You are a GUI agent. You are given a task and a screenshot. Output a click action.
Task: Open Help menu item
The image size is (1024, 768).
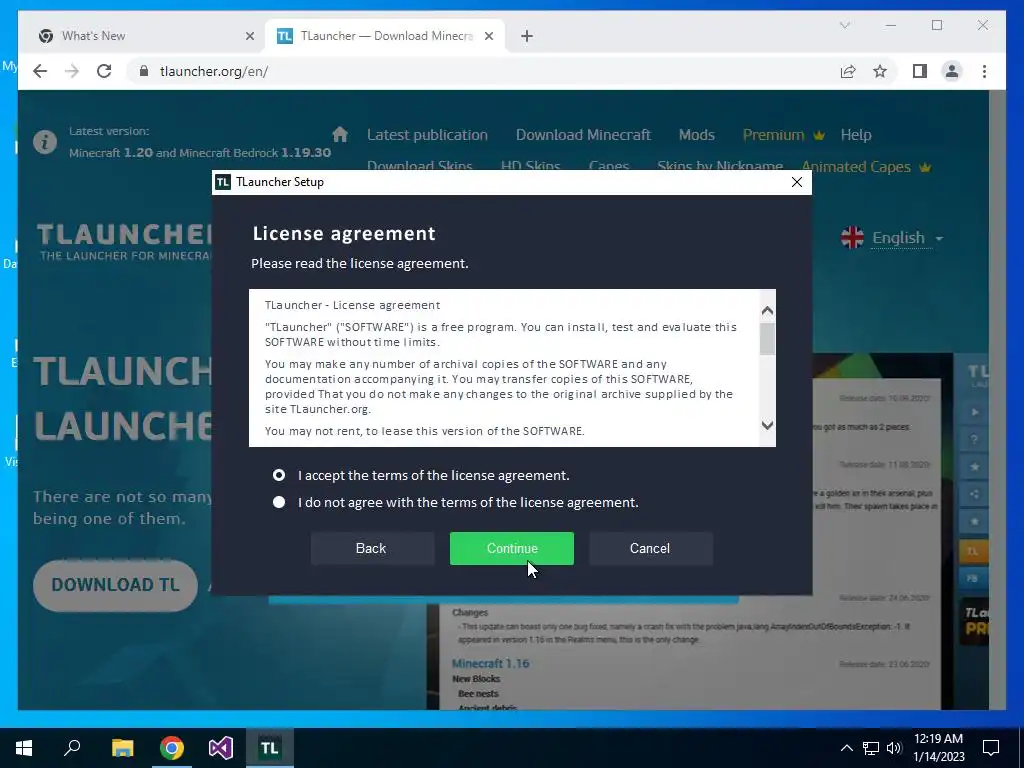856,135
